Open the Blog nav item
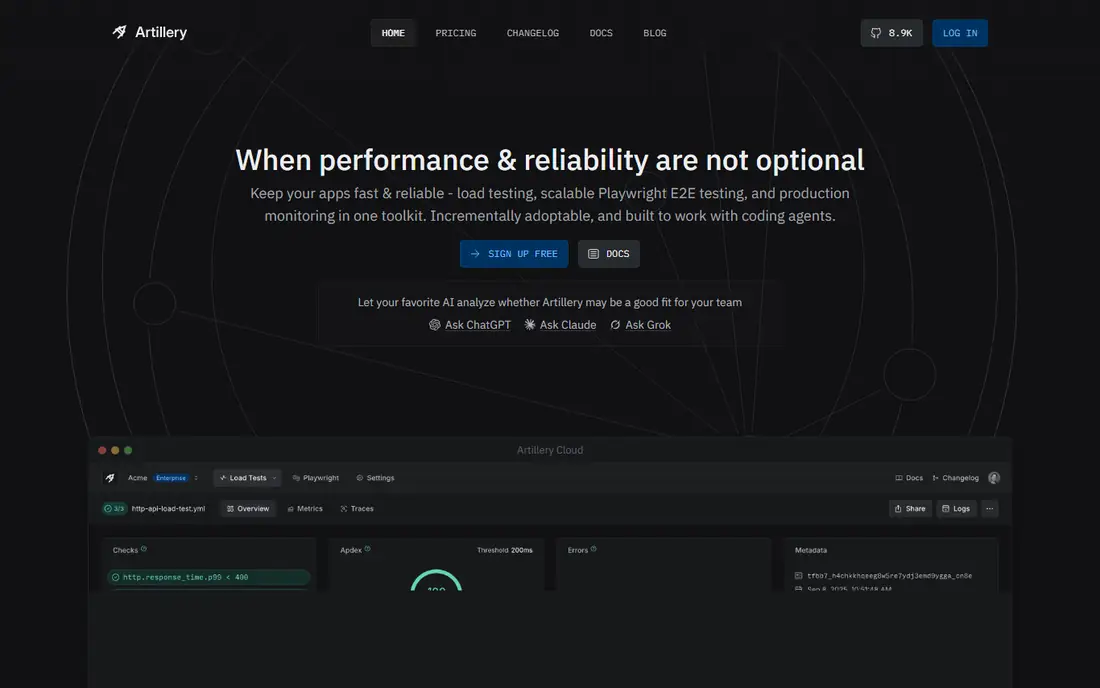 point(655,33)
